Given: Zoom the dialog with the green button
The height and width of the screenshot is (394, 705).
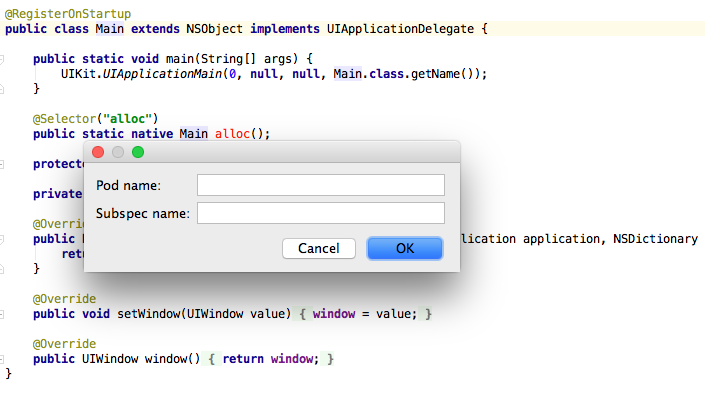Looking at the screenshot, I should coord(138,152).
